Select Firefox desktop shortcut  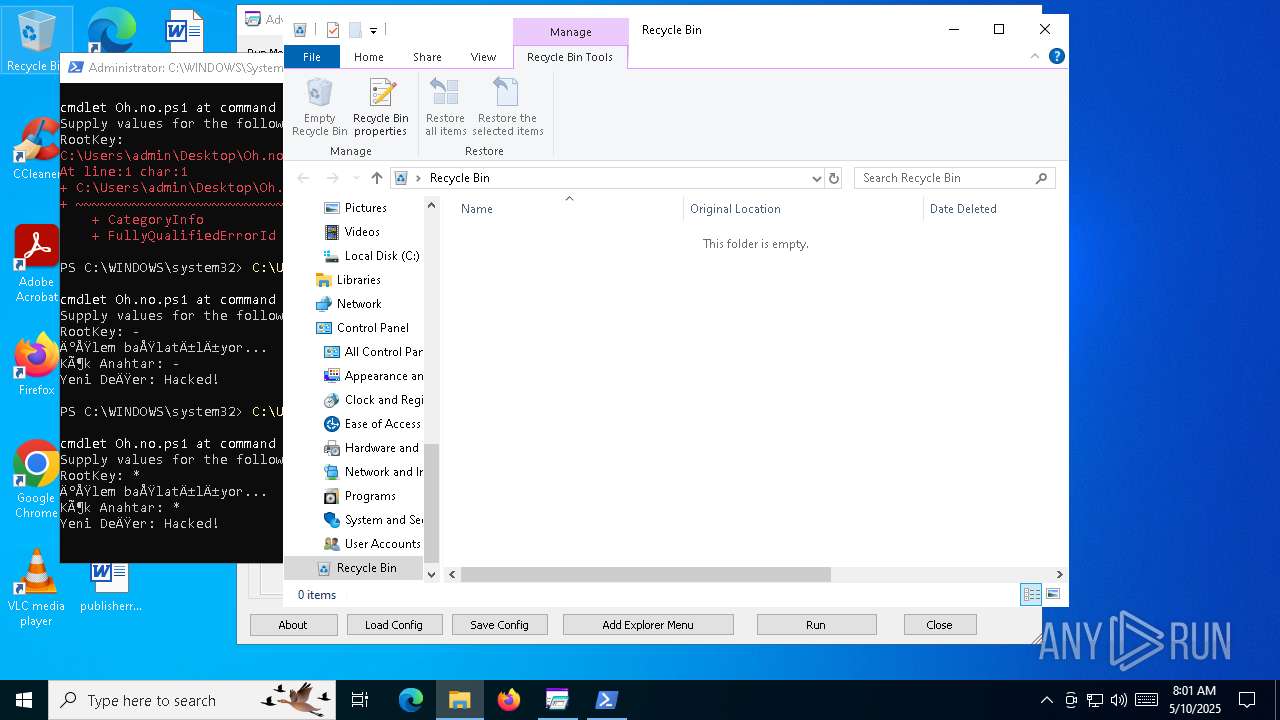36,364
